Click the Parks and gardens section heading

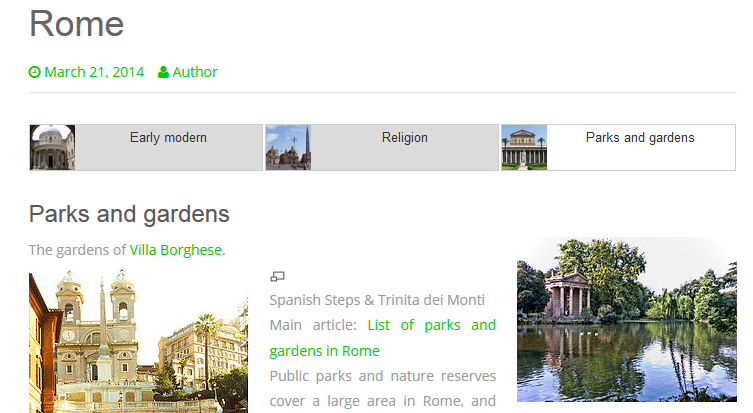129,214
